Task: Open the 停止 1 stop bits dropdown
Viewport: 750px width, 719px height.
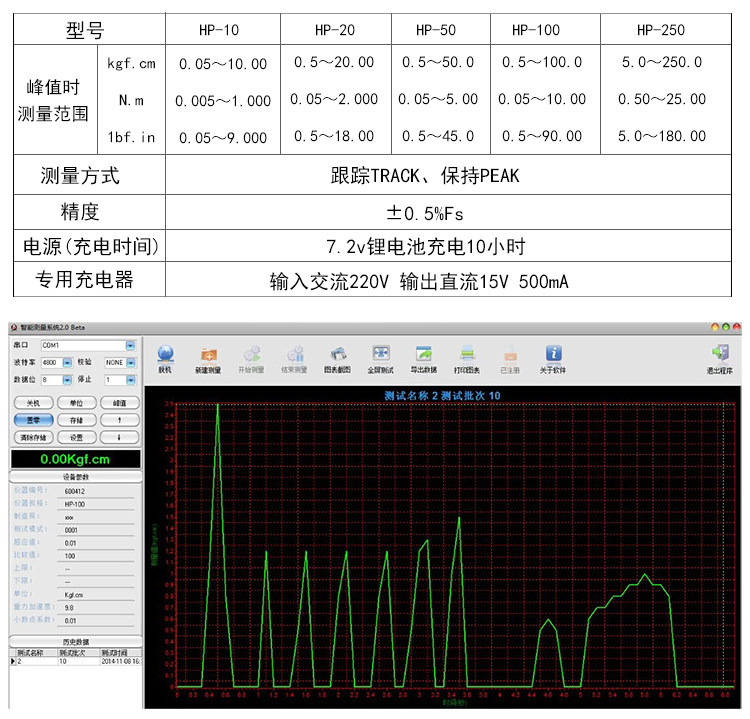Action: click(131, 380)
